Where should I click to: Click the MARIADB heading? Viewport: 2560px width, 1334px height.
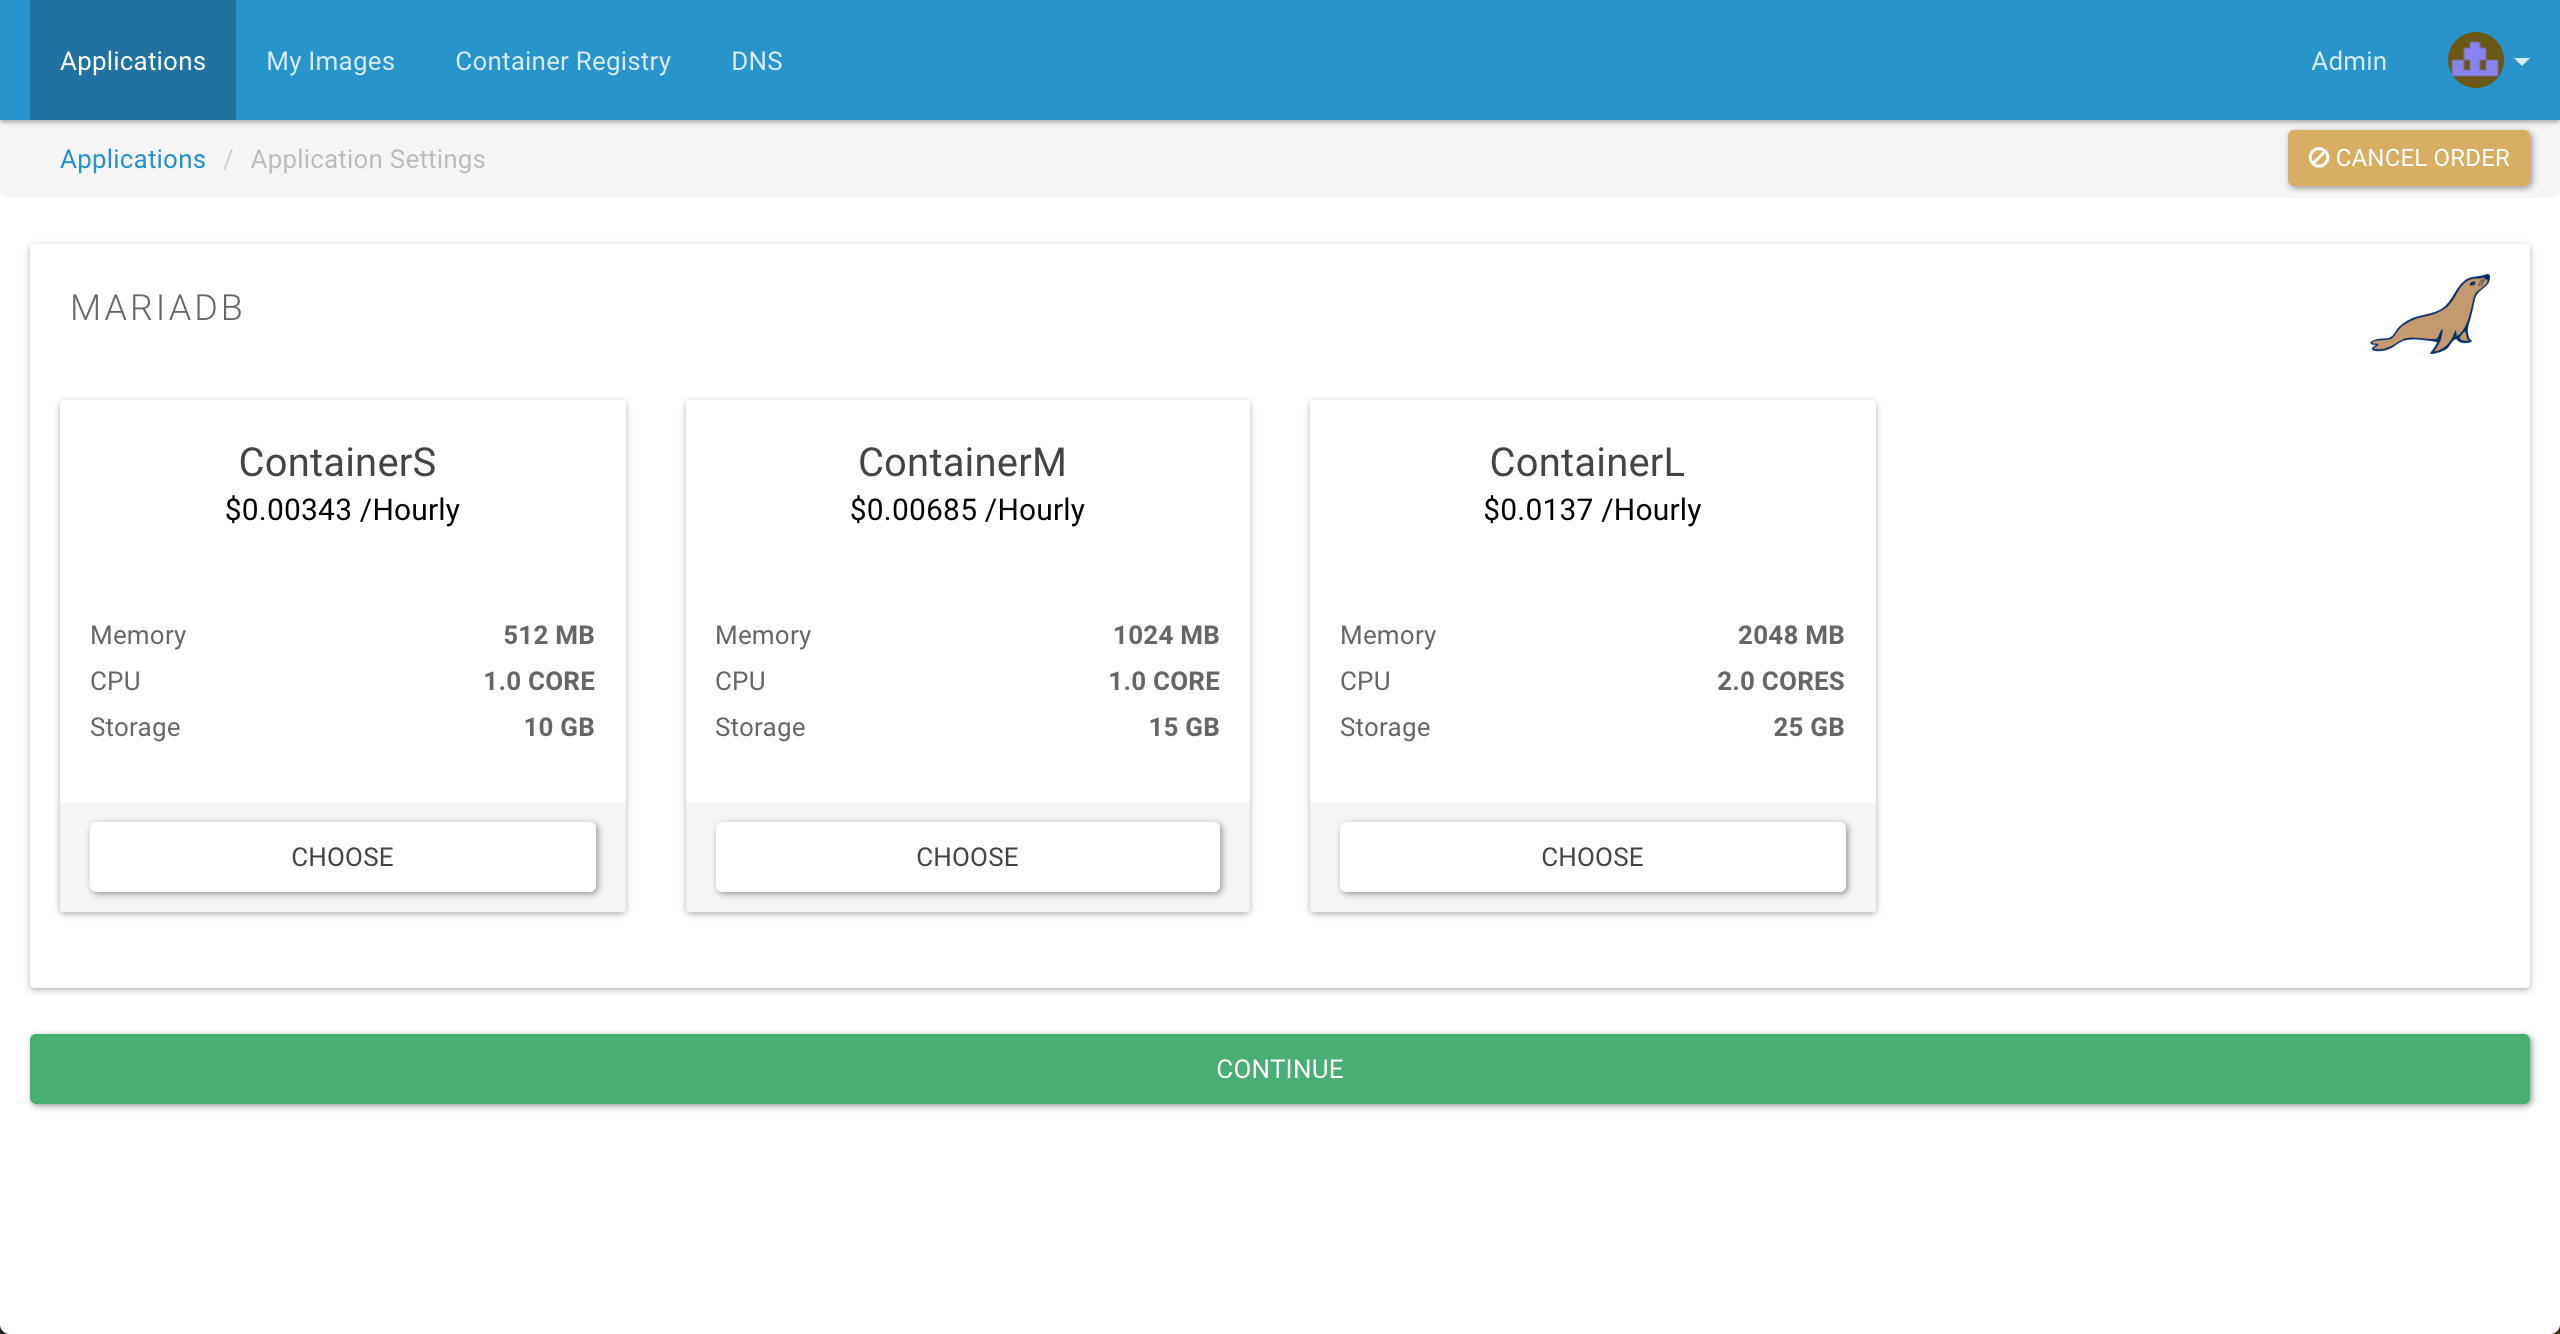[157, 308]
